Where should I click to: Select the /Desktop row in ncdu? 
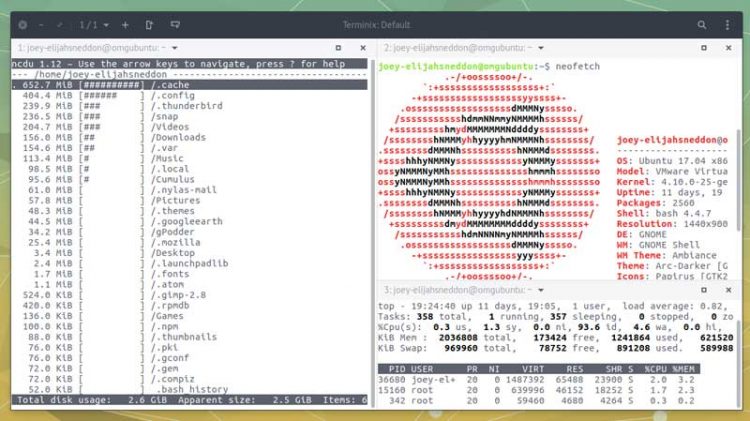(190, 253)
